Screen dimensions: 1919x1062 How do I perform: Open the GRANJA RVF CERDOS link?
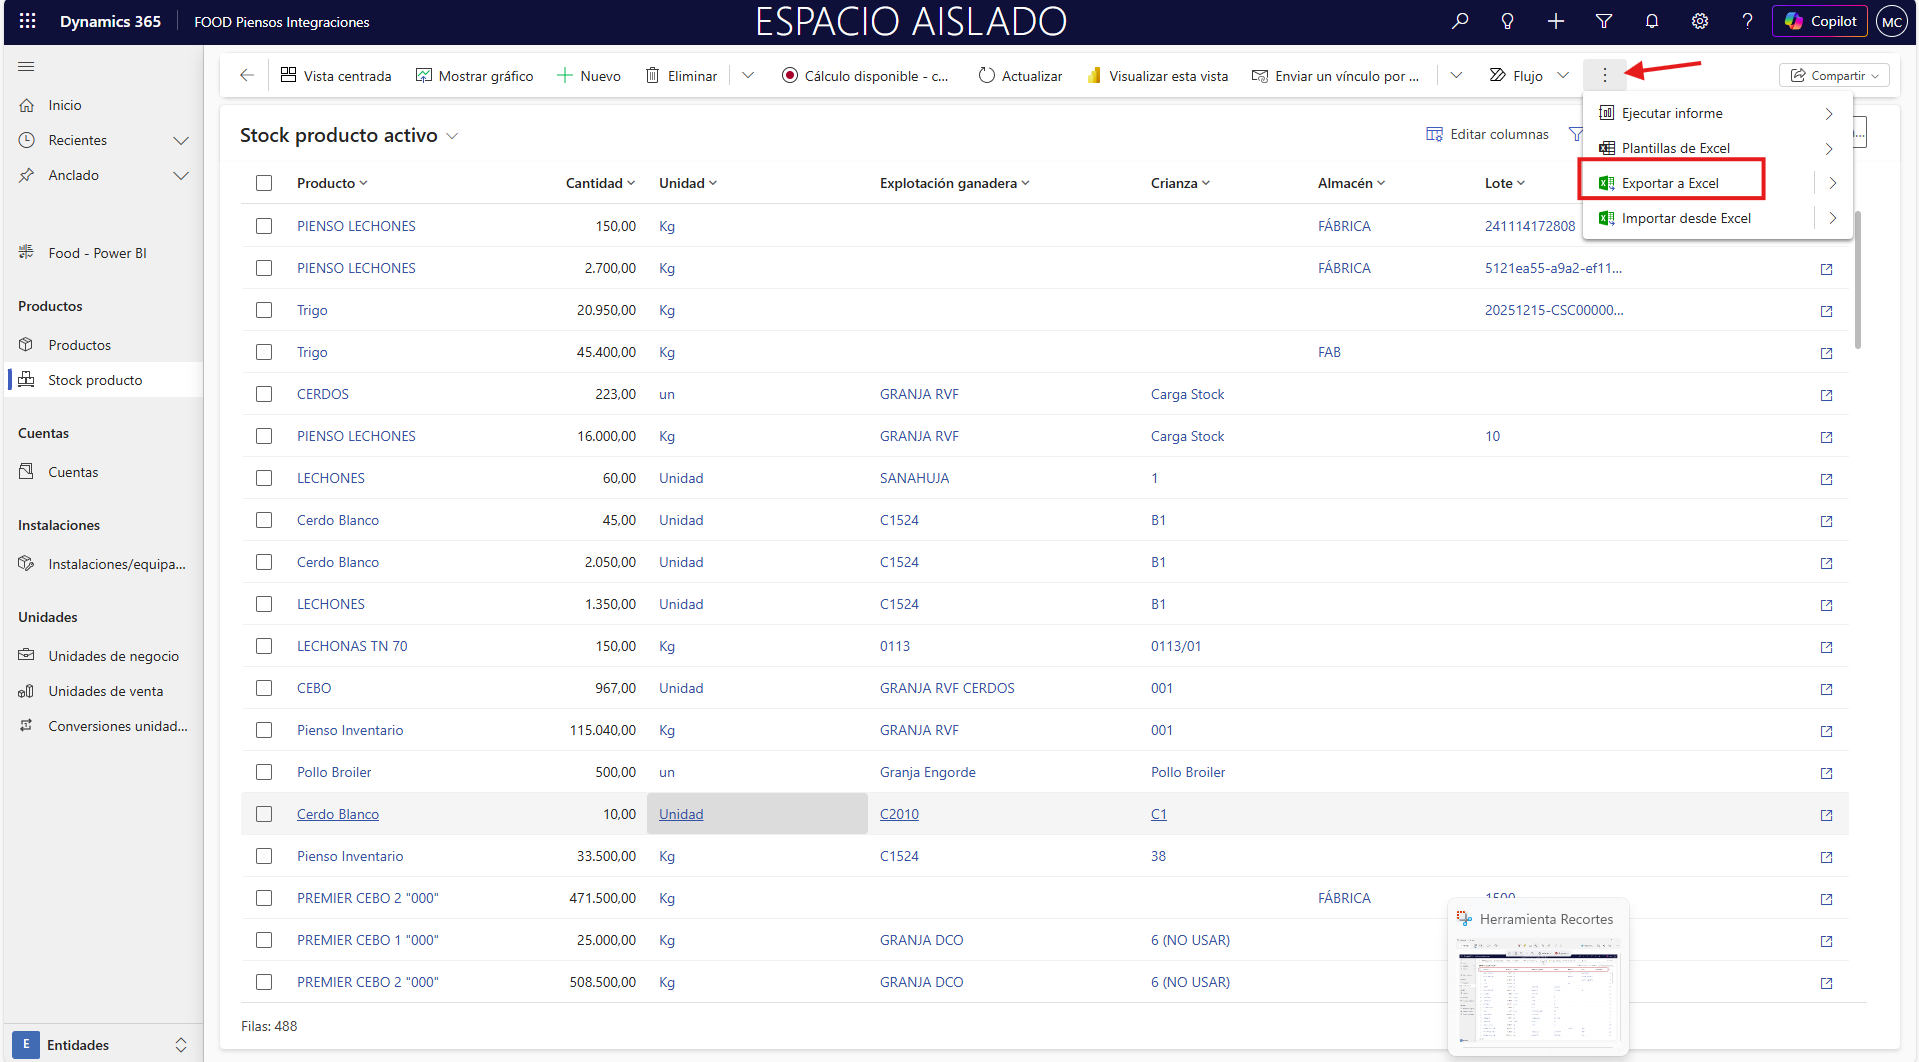click(x=946, y=688)
